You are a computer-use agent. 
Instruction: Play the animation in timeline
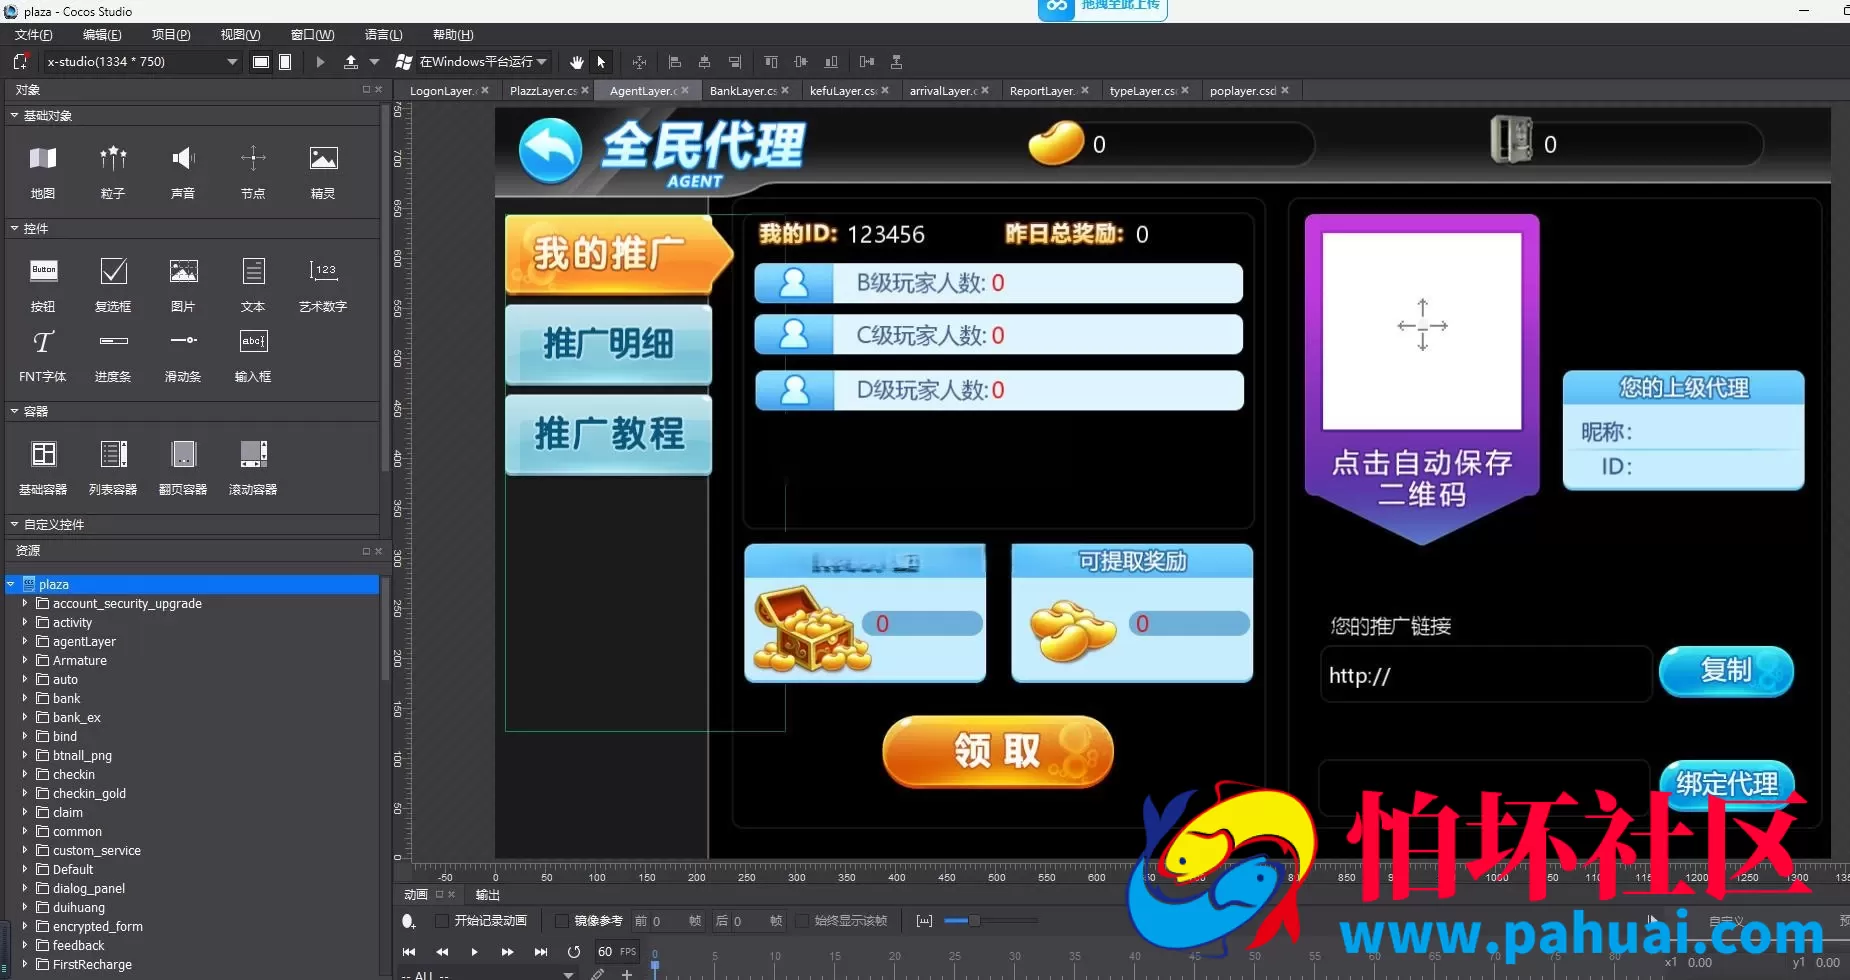[x=474, y=952]
